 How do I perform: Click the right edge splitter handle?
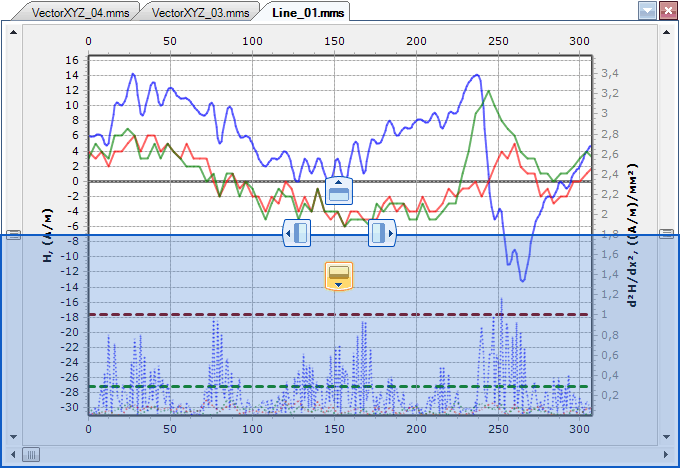click(665, 235)
